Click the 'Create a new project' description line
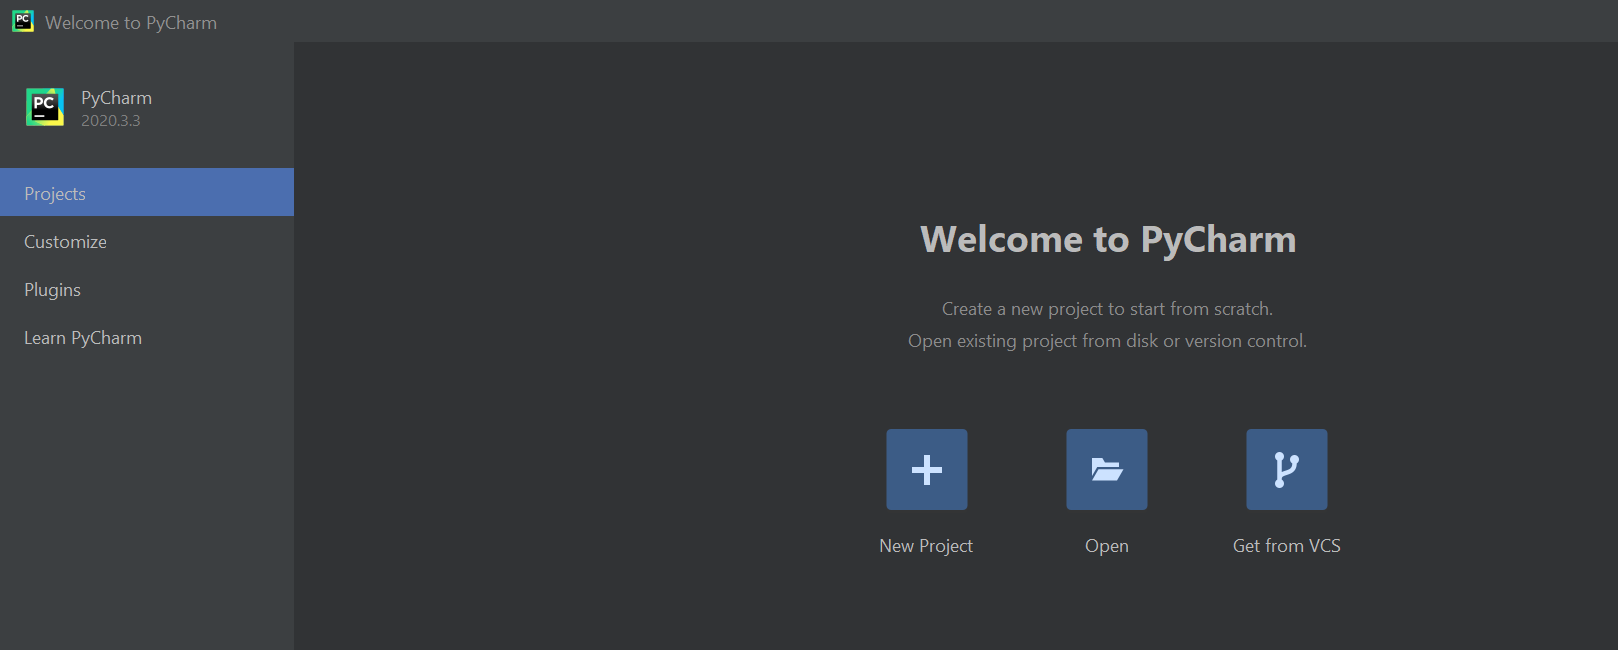This screenshot has height=650, width=1618. (x=1107, y=309)
